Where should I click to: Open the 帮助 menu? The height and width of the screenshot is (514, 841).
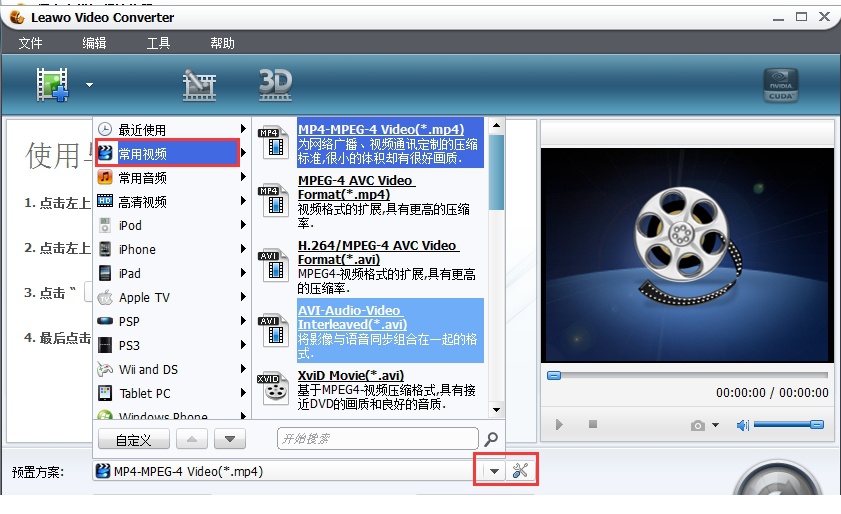click(x=222, y=43)
